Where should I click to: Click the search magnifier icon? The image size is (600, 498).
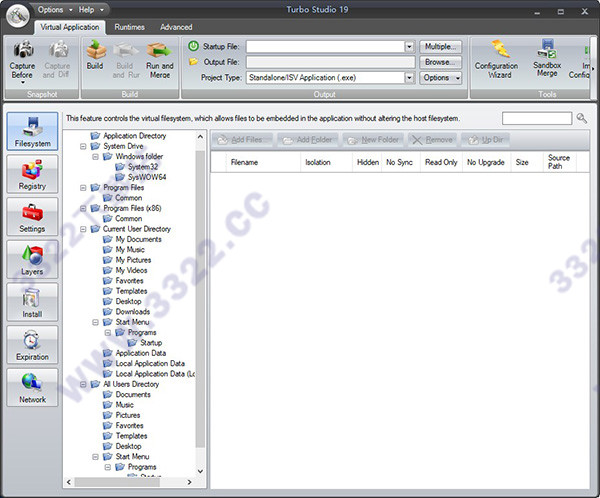tap(582, 119)
